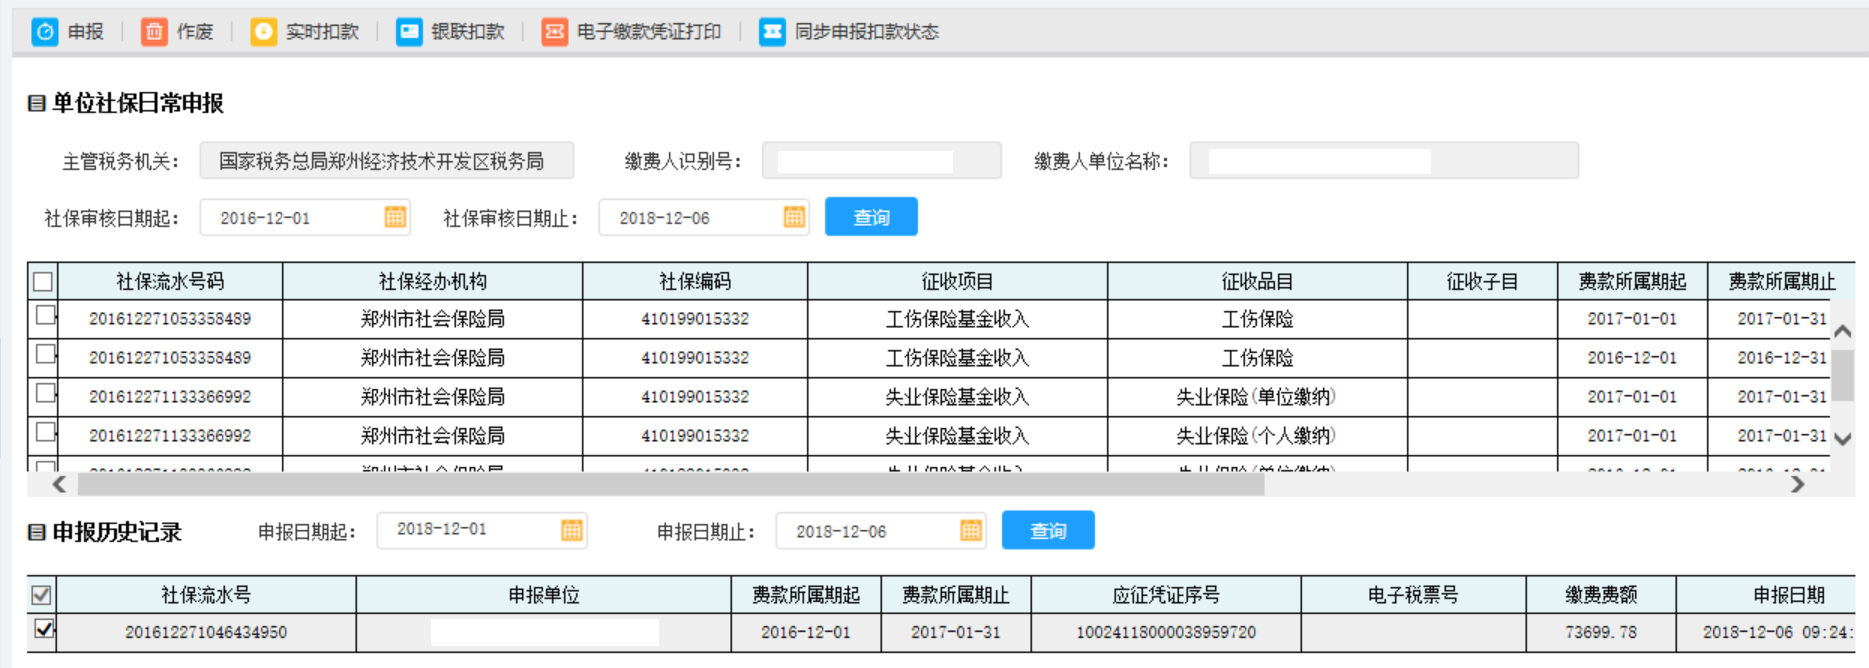Click the 征收品目 column header
Viewport: 1869px width, 668px height.
(1257, 281)
